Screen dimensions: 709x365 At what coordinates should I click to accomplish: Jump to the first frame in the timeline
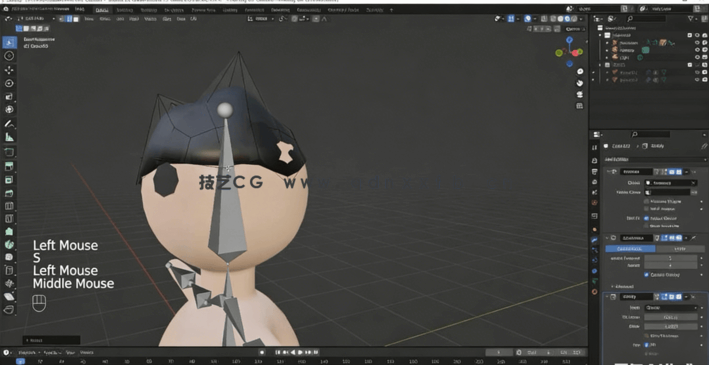point(278,352)
